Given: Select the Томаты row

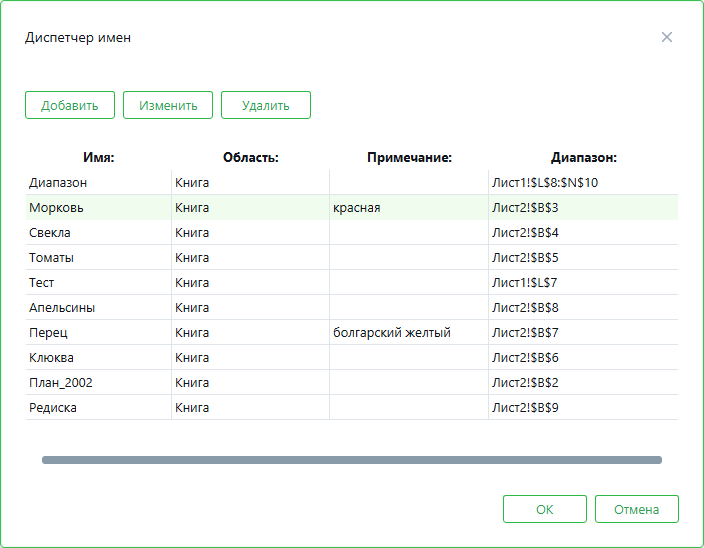Looking at the screenshot, I should (x=51, y=258).
